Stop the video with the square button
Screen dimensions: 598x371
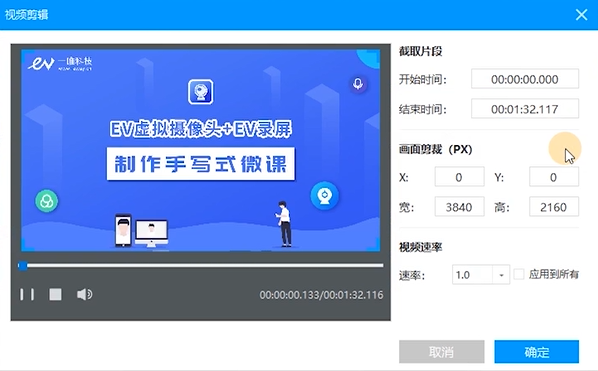point(55,294)
